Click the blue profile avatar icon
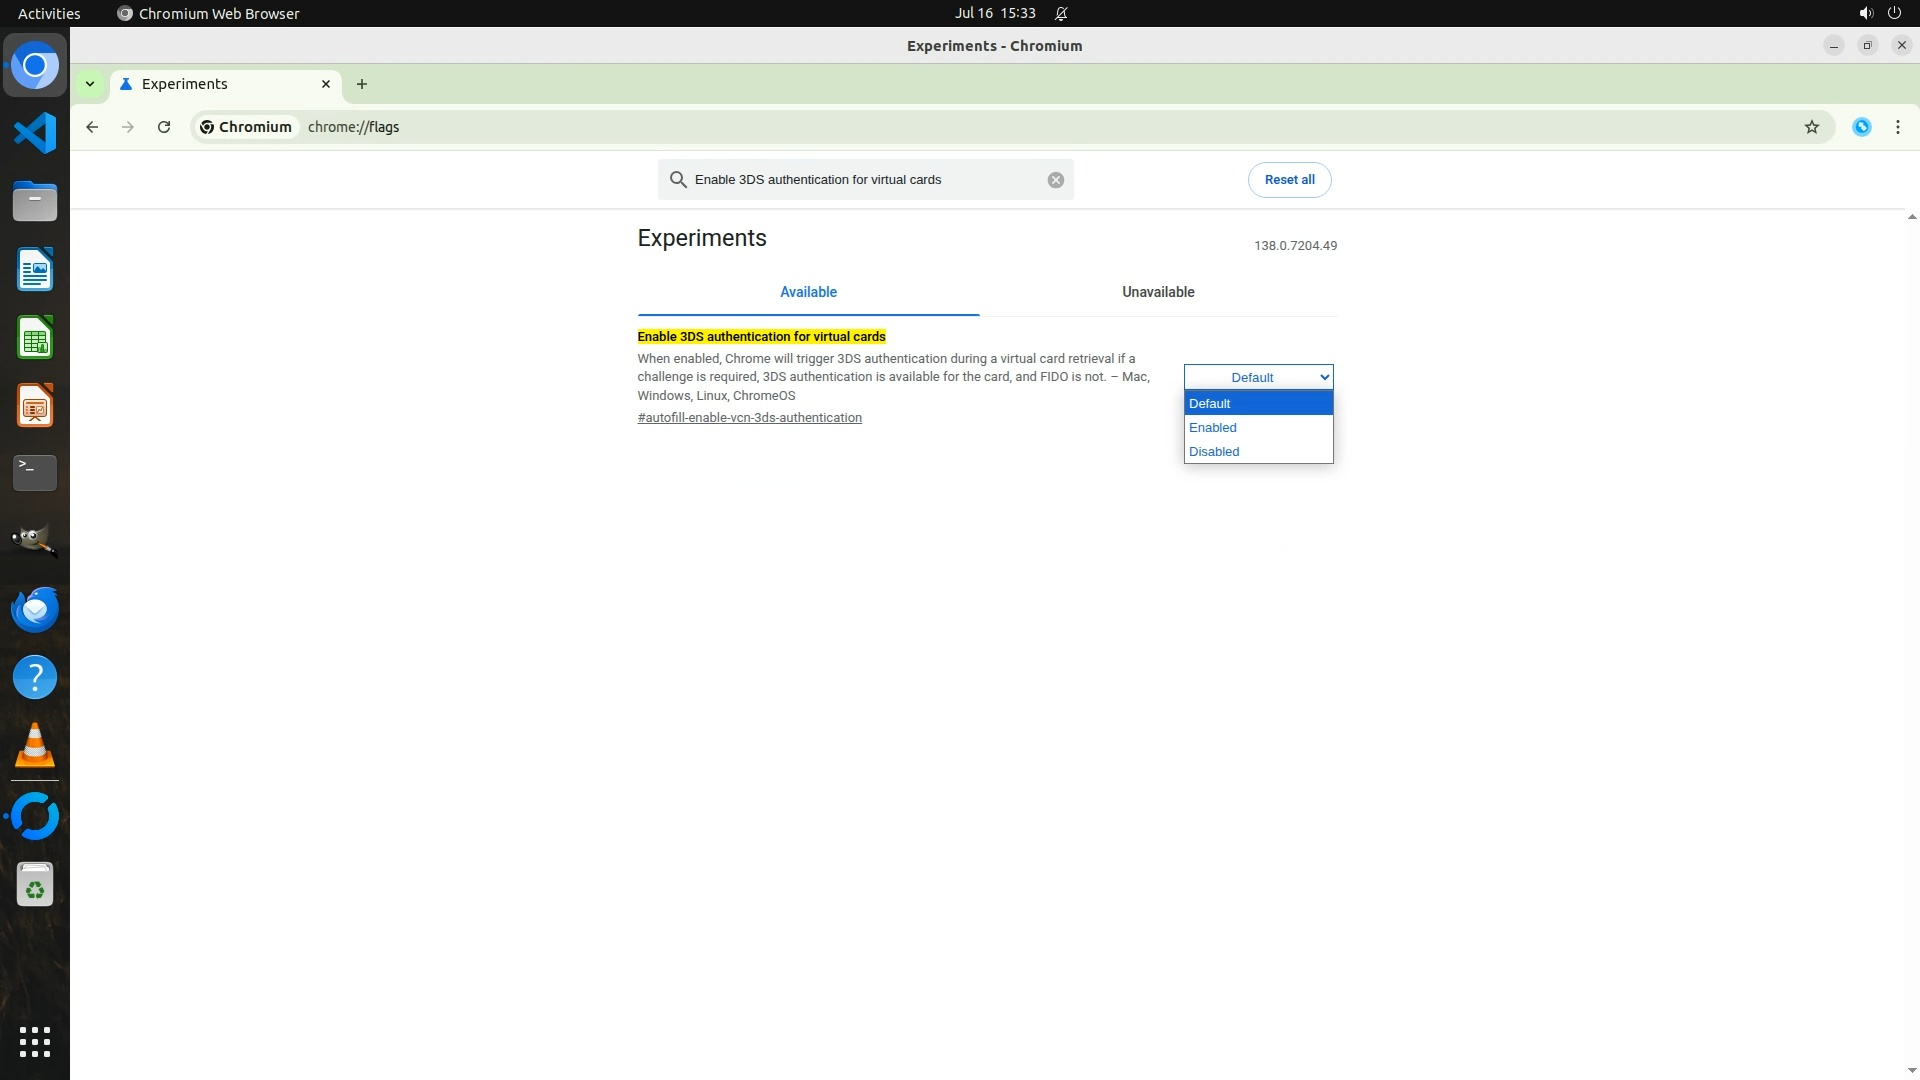The height and width of the screenshot is (1080, 1920). pos(1861,127)
